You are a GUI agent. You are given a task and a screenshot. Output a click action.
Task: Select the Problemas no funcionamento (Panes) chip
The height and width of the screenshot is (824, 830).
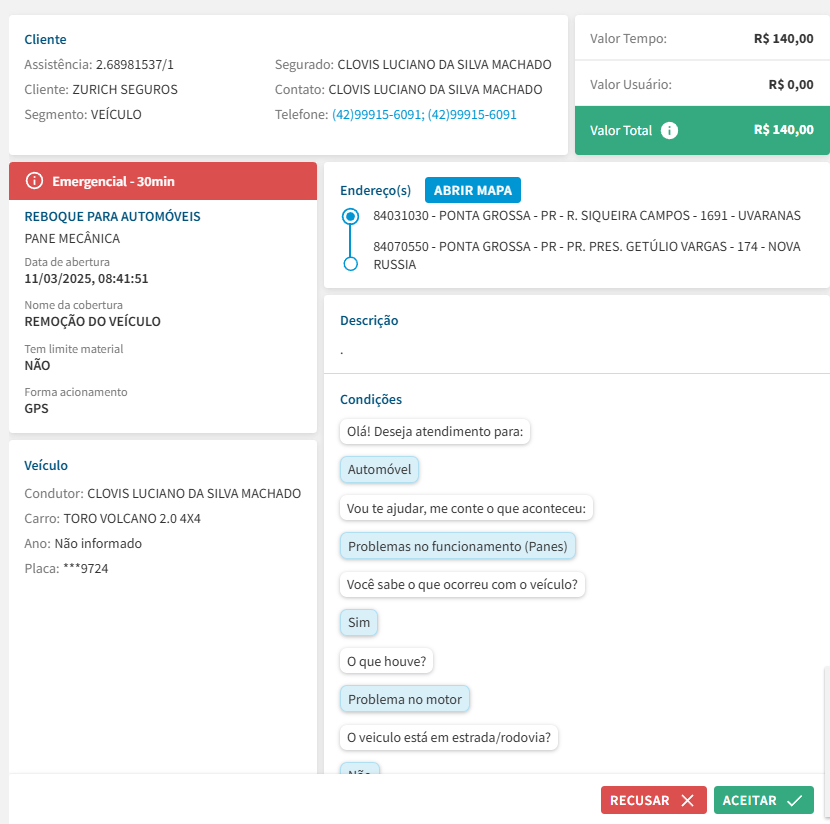459,547
